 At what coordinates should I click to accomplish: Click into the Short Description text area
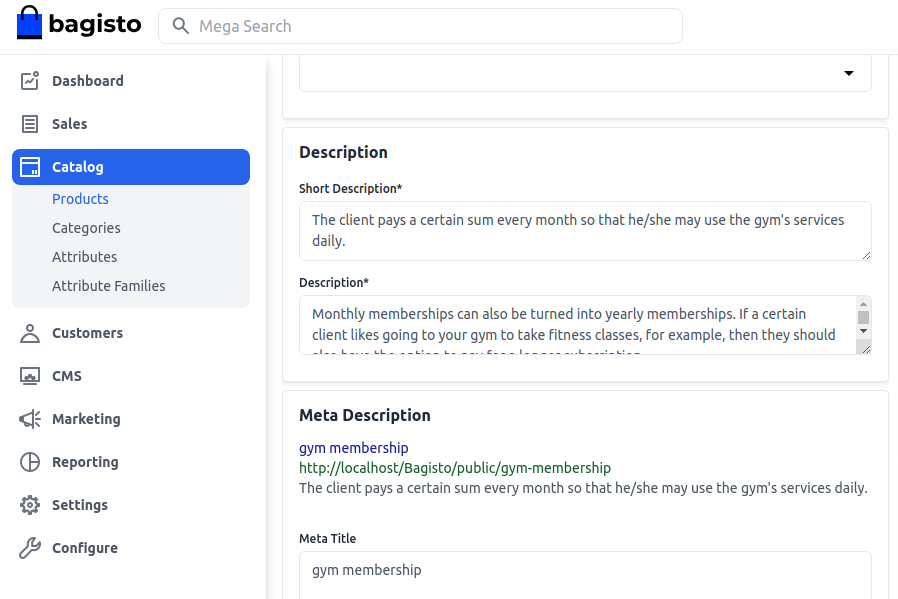click(584, 230)
